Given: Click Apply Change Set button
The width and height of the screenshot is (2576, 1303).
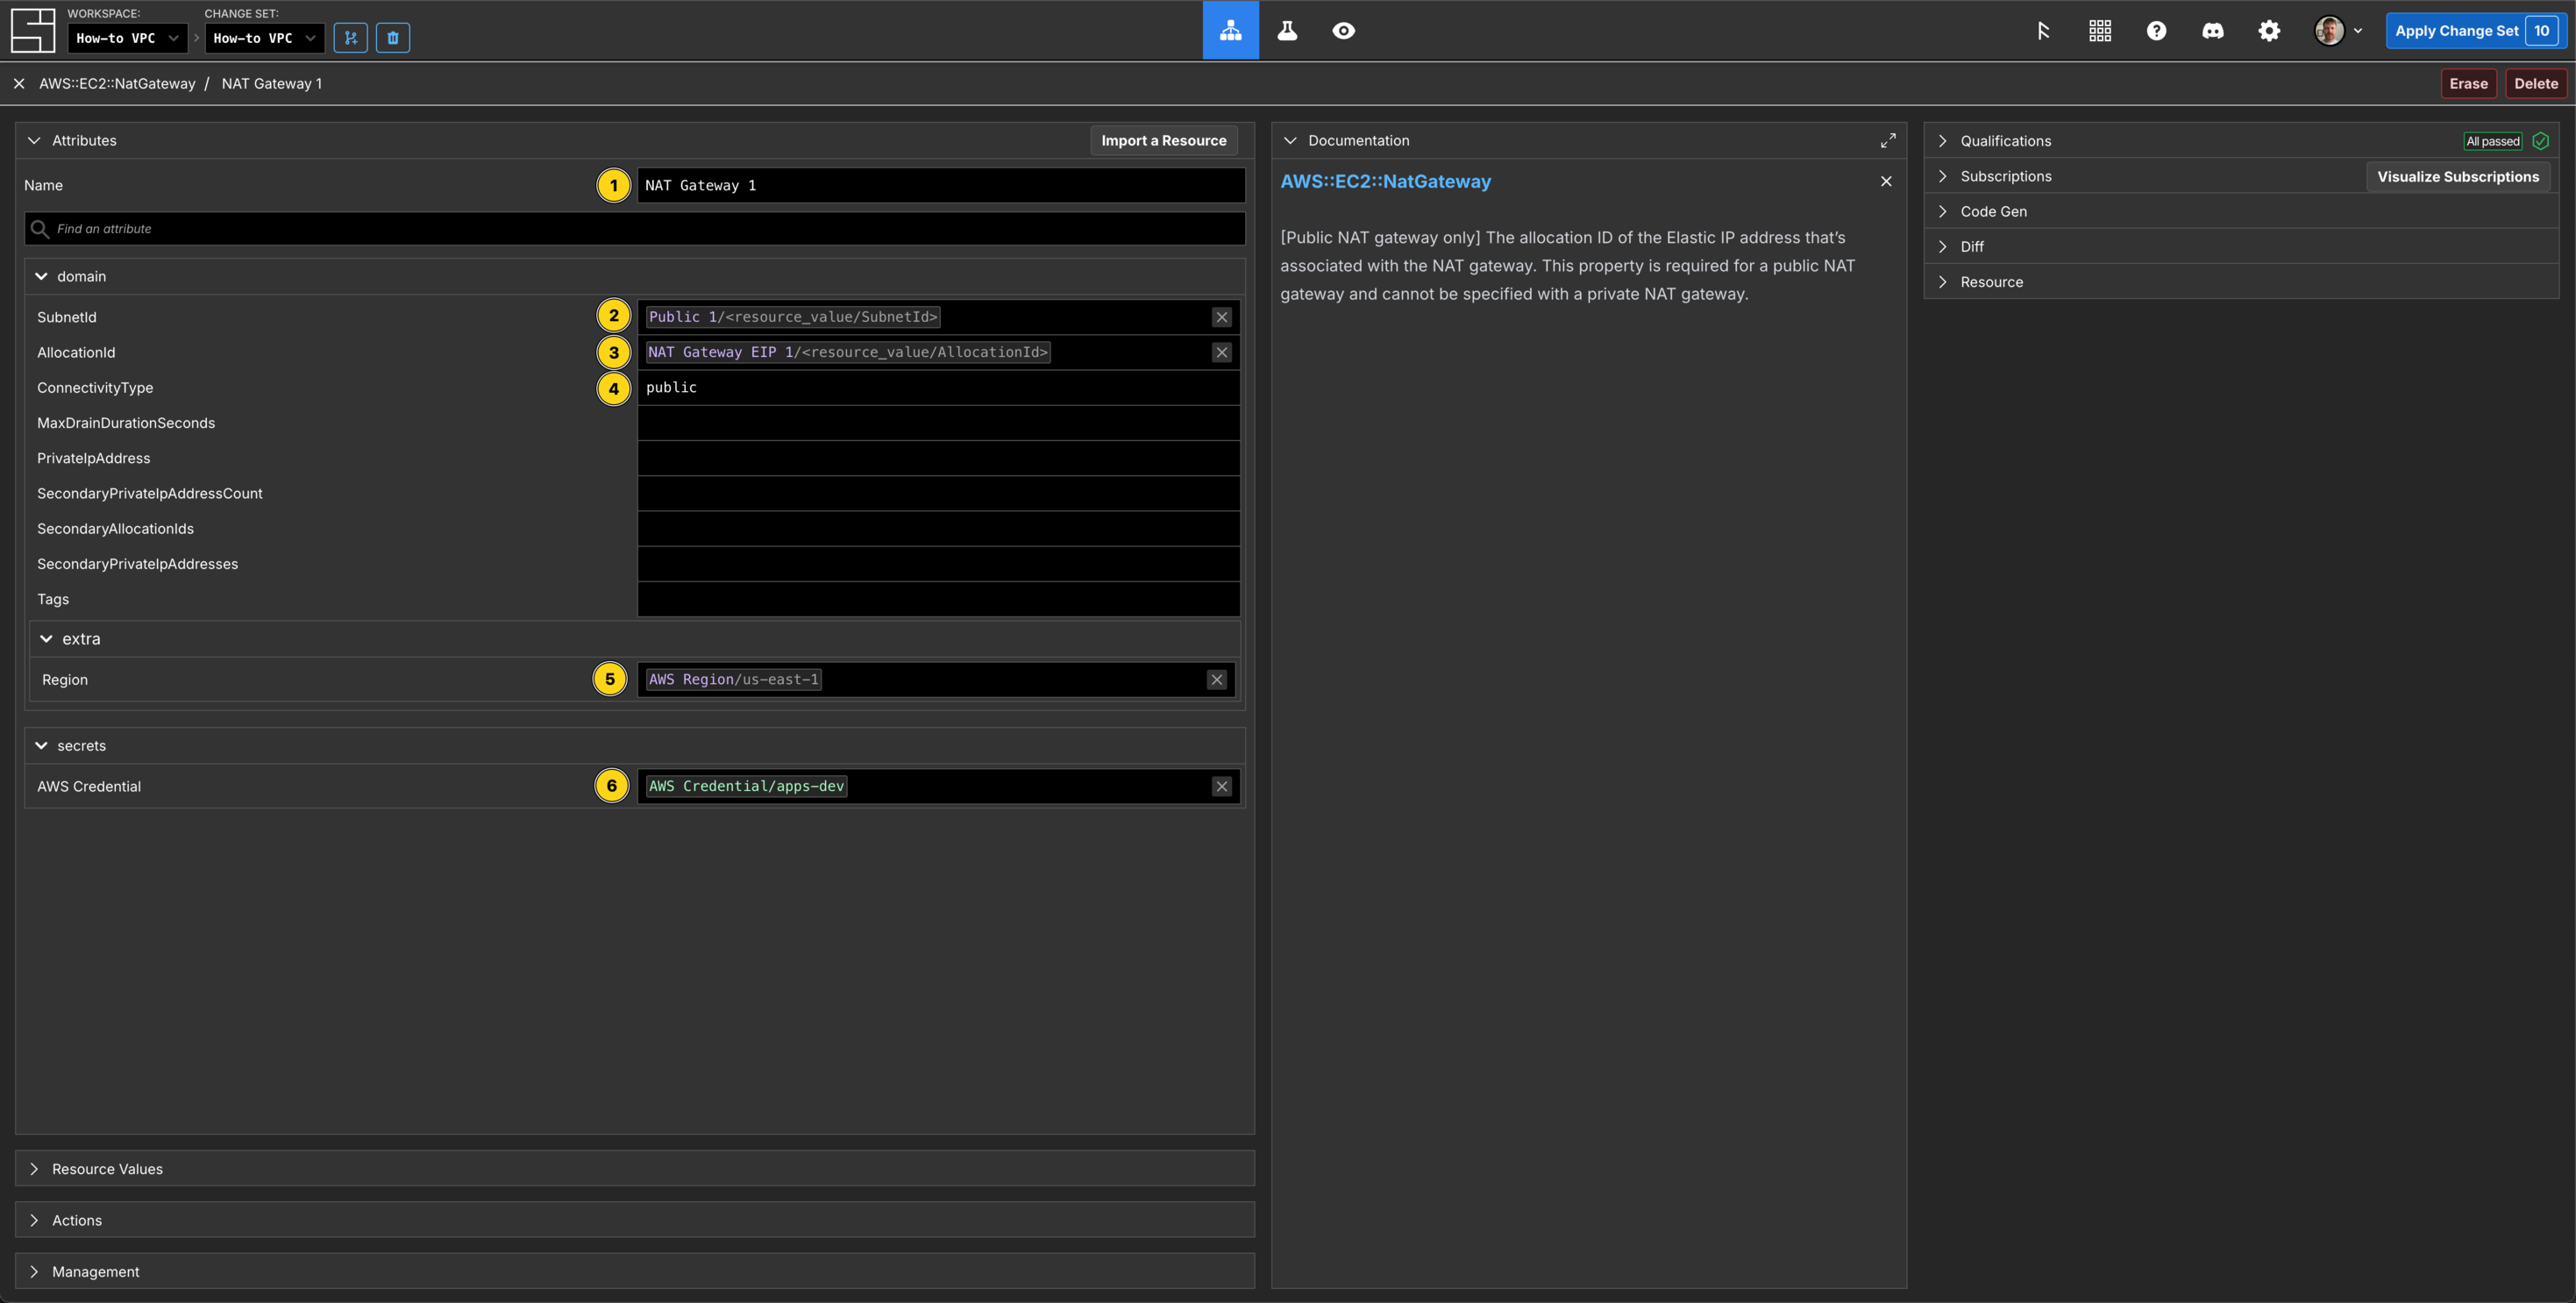Looking at the screenshot, I should [x=2475, y=31].
